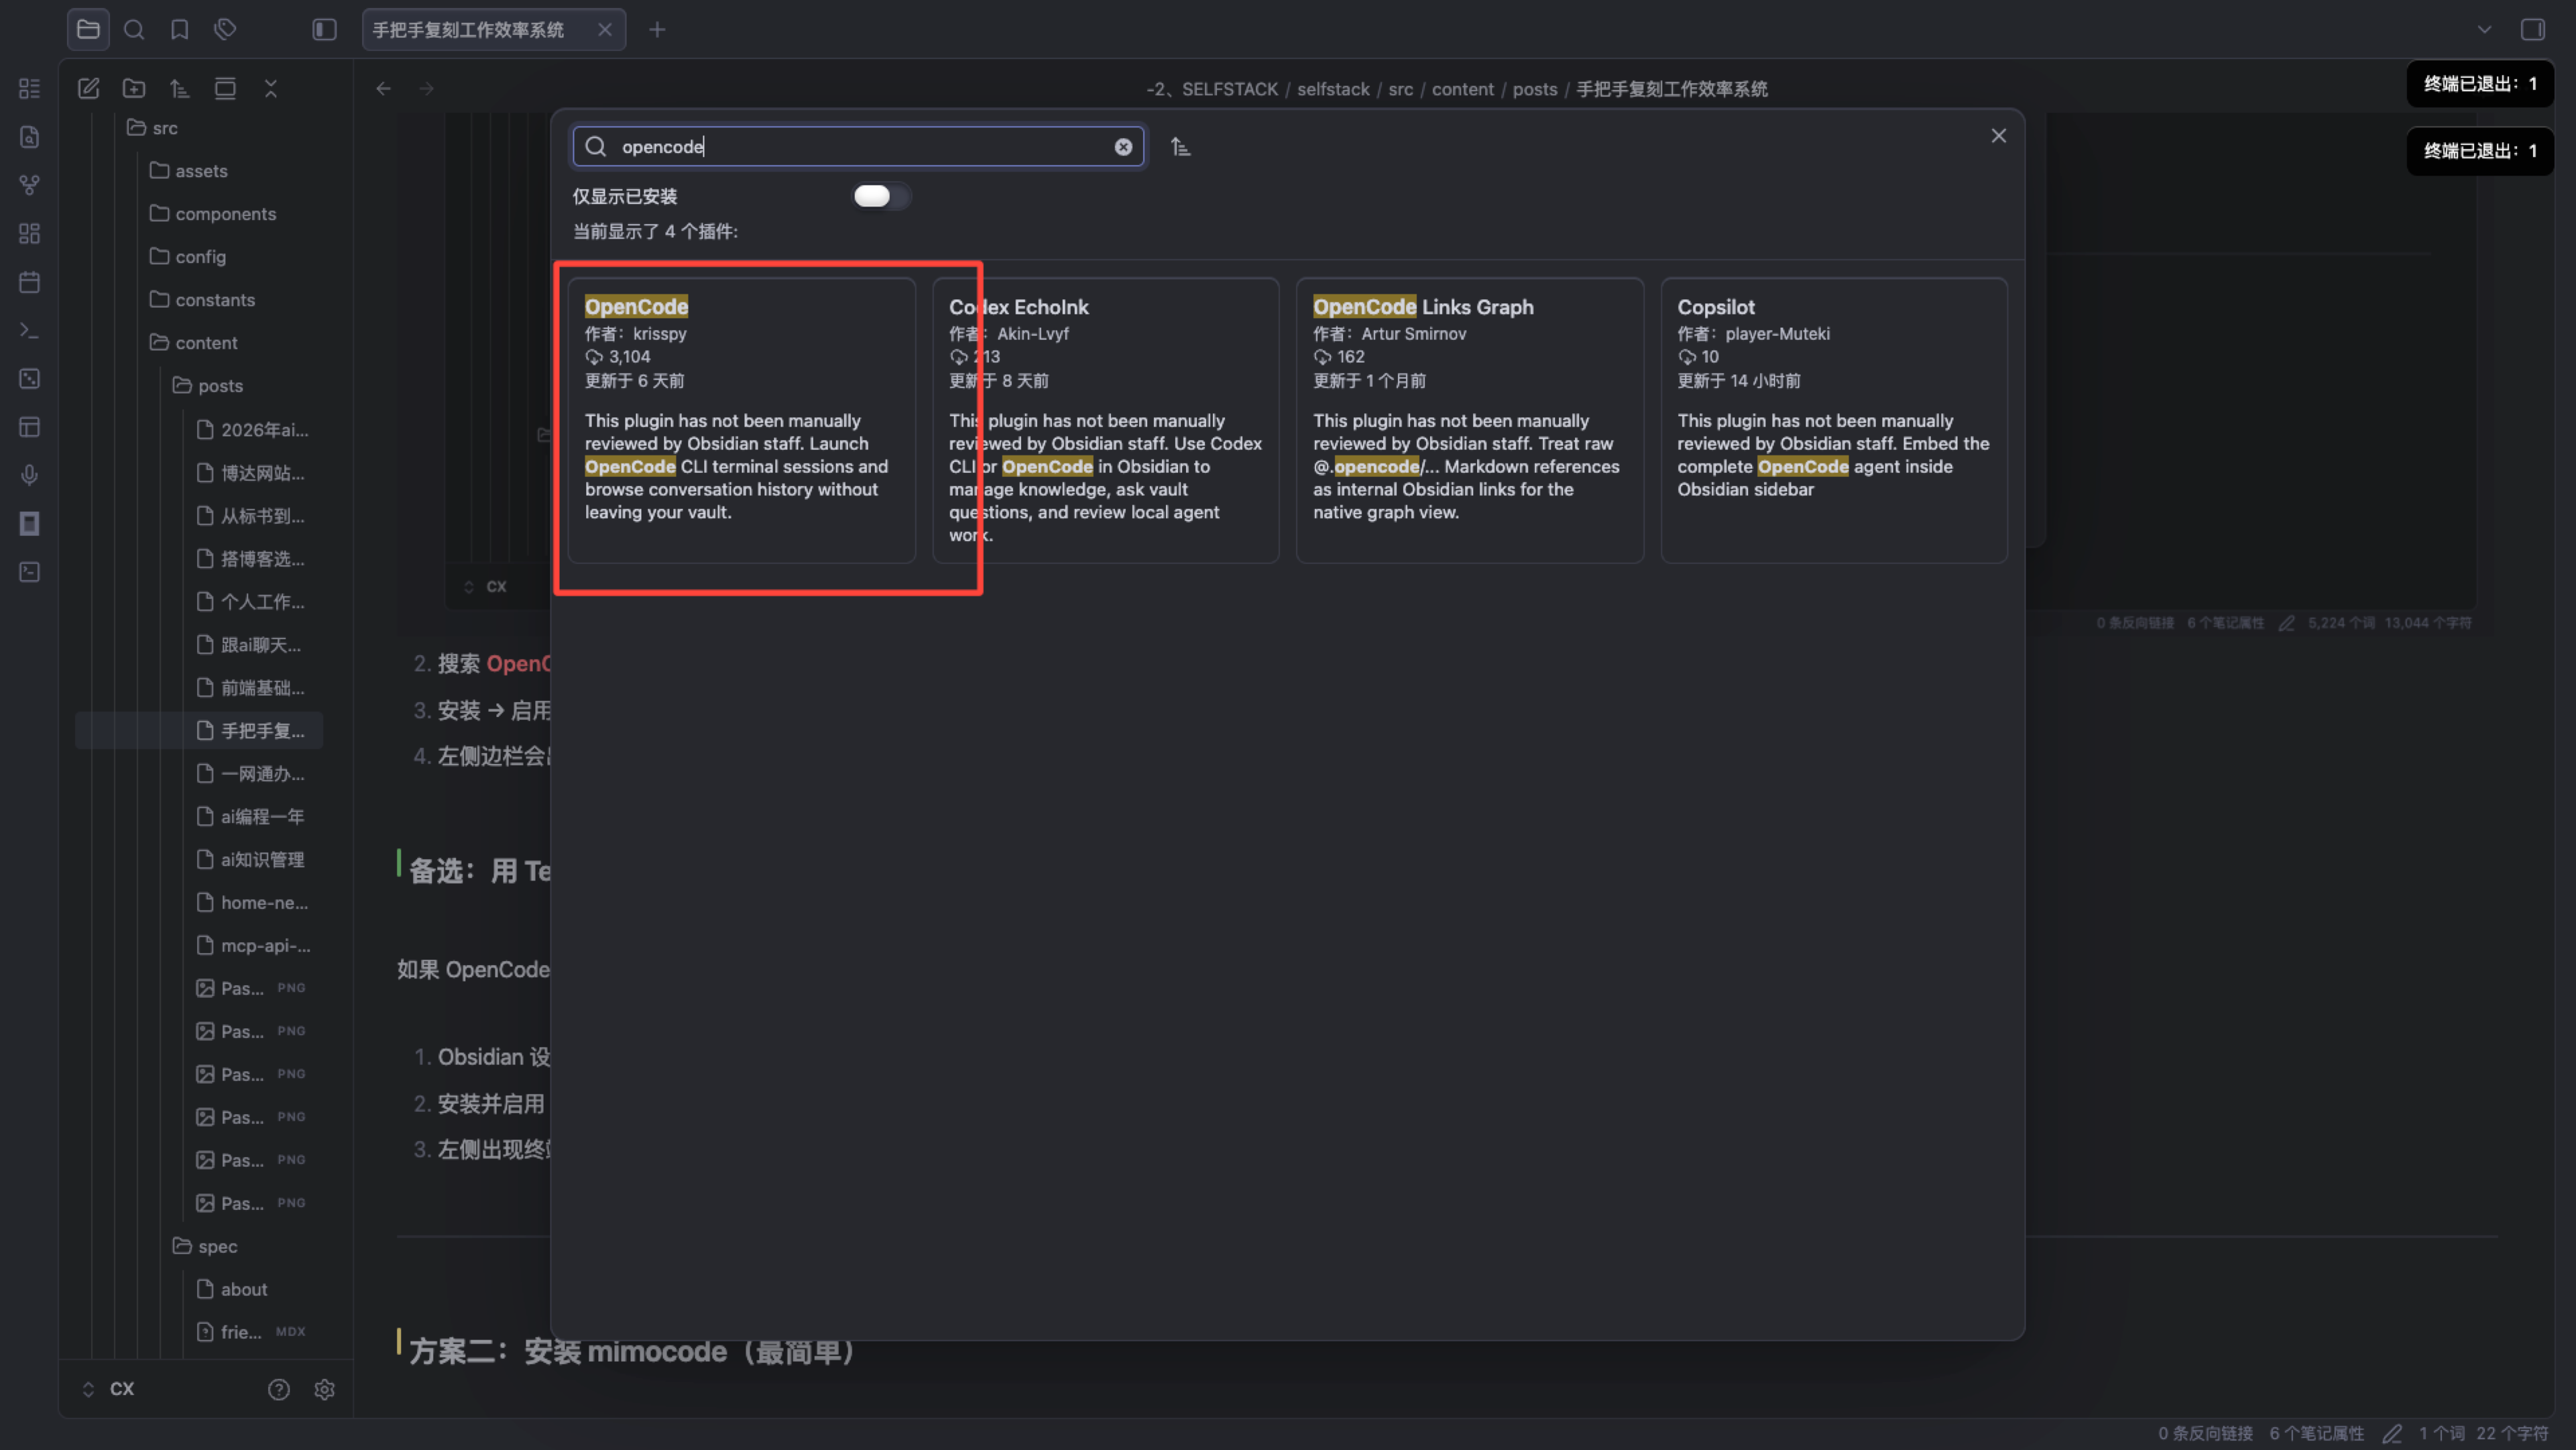This screenshot has height=1450, width=2576.
Task: Open the bookmarks icon in top bar
Action: point(179,29)
